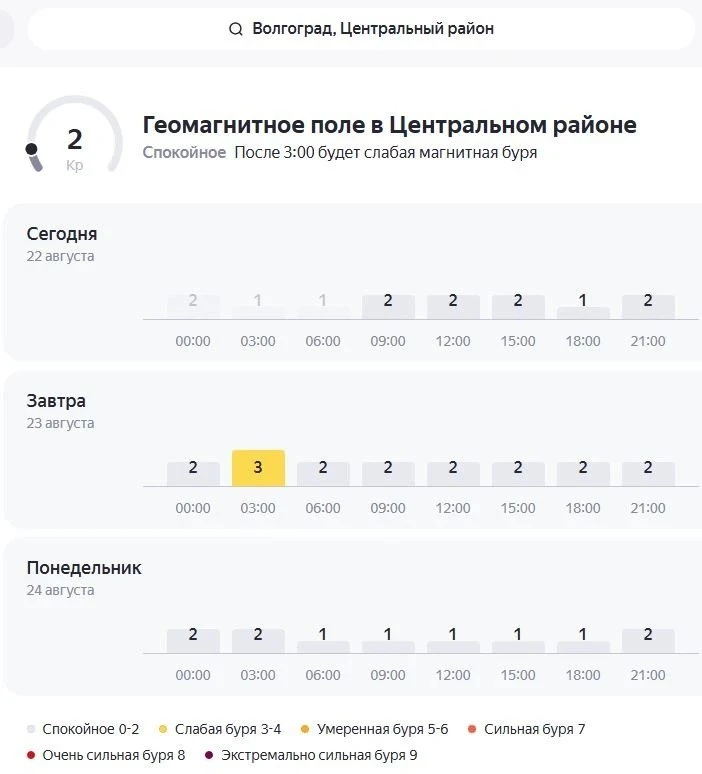The image size is (702, 774).
Task: Click the orange Умеренная буря 5-6 legend dot
Action: tap(305, 729)
